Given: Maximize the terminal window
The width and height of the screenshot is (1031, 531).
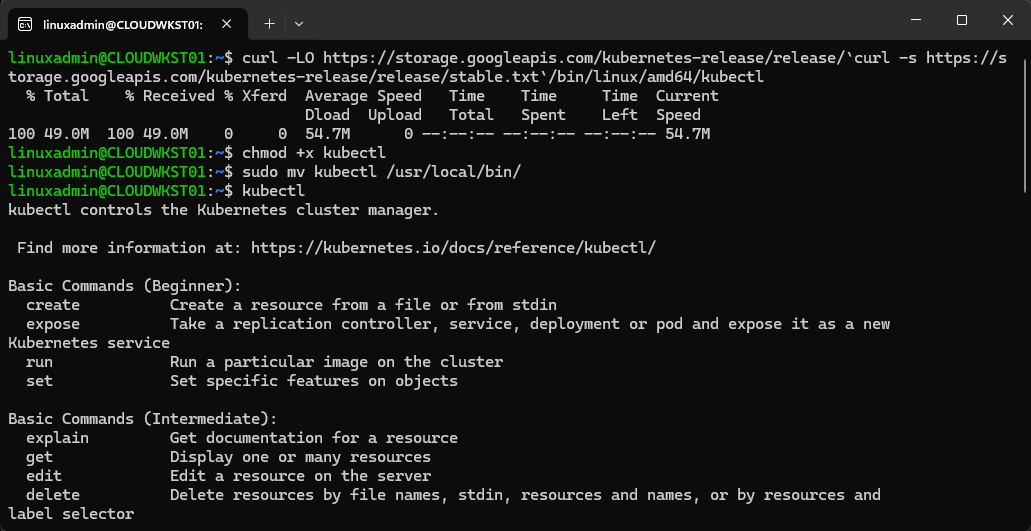Looking at the screenshot, I should click(961, 20).
